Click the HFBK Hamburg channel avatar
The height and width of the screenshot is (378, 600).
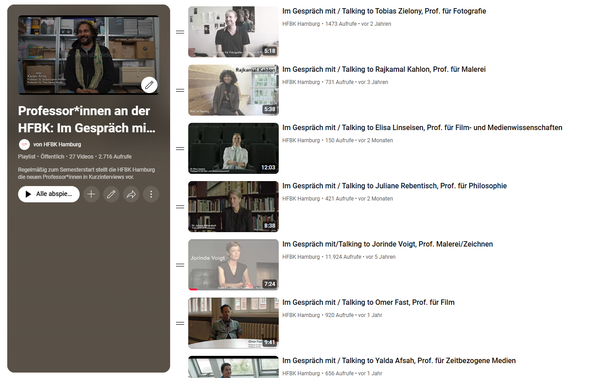pyautogui.click(x=24, y=144)
